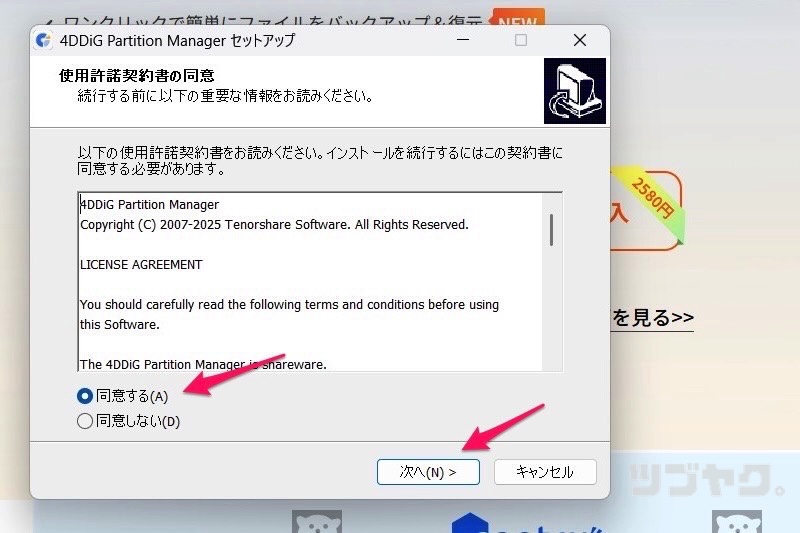Click the キャンセル button
Image resolution: width=800 pixels, height=533 pixels.
(x=545, y=472)
